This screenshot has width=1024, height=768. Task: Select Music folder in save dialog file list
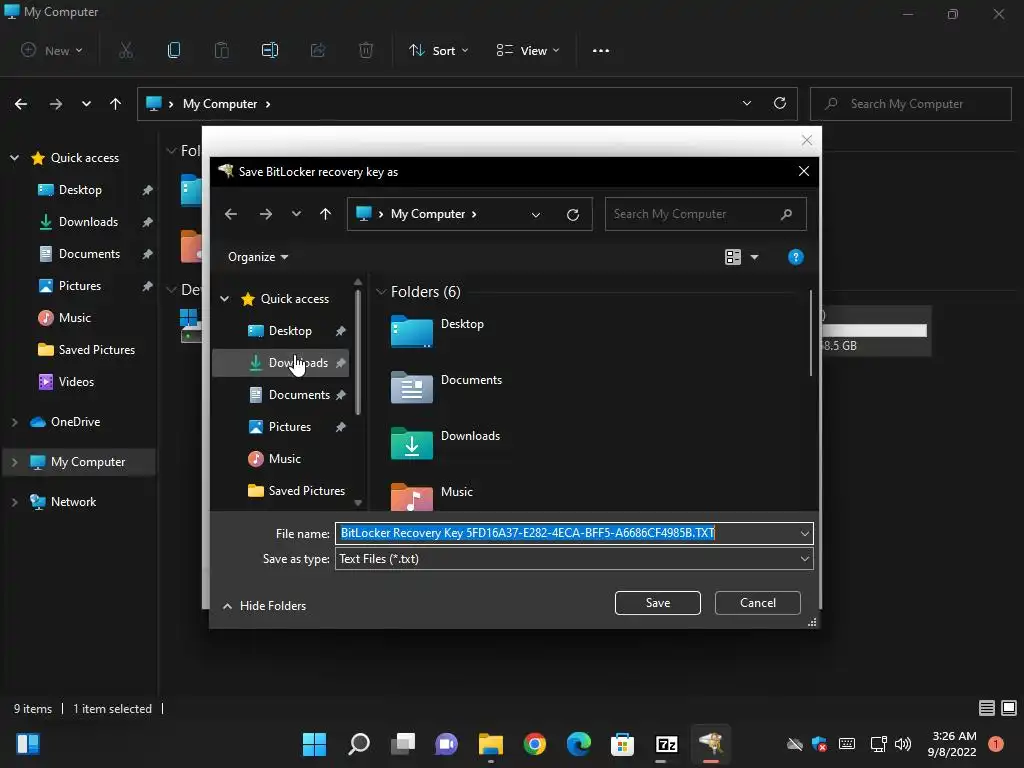coord(432,496)
